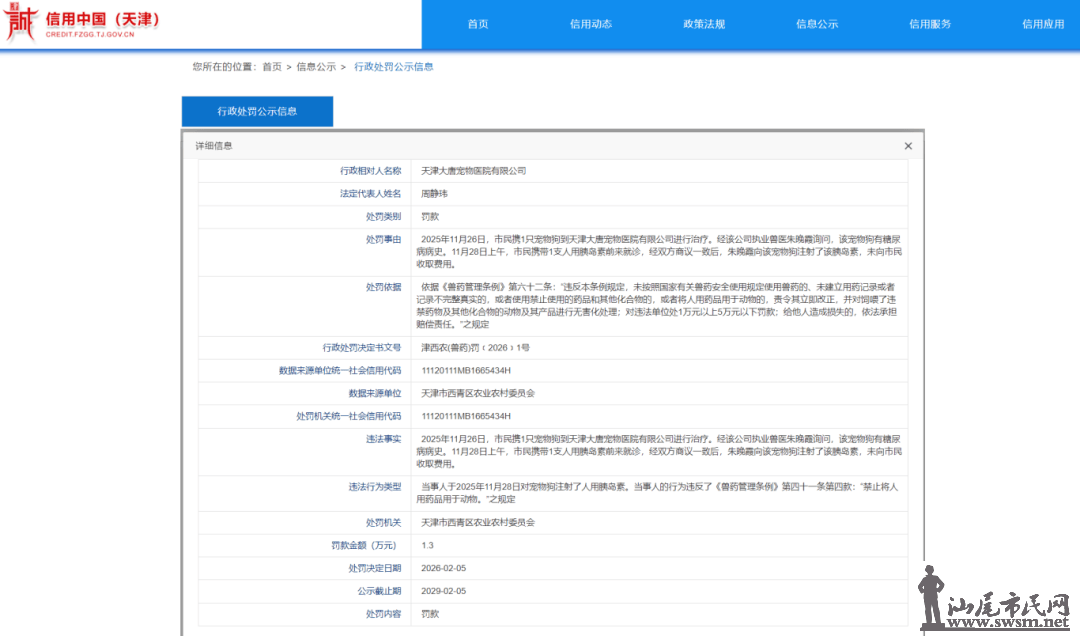Select 政策法规 in the top navigation
1080x636 pixels.
click(x=704, y=24)
